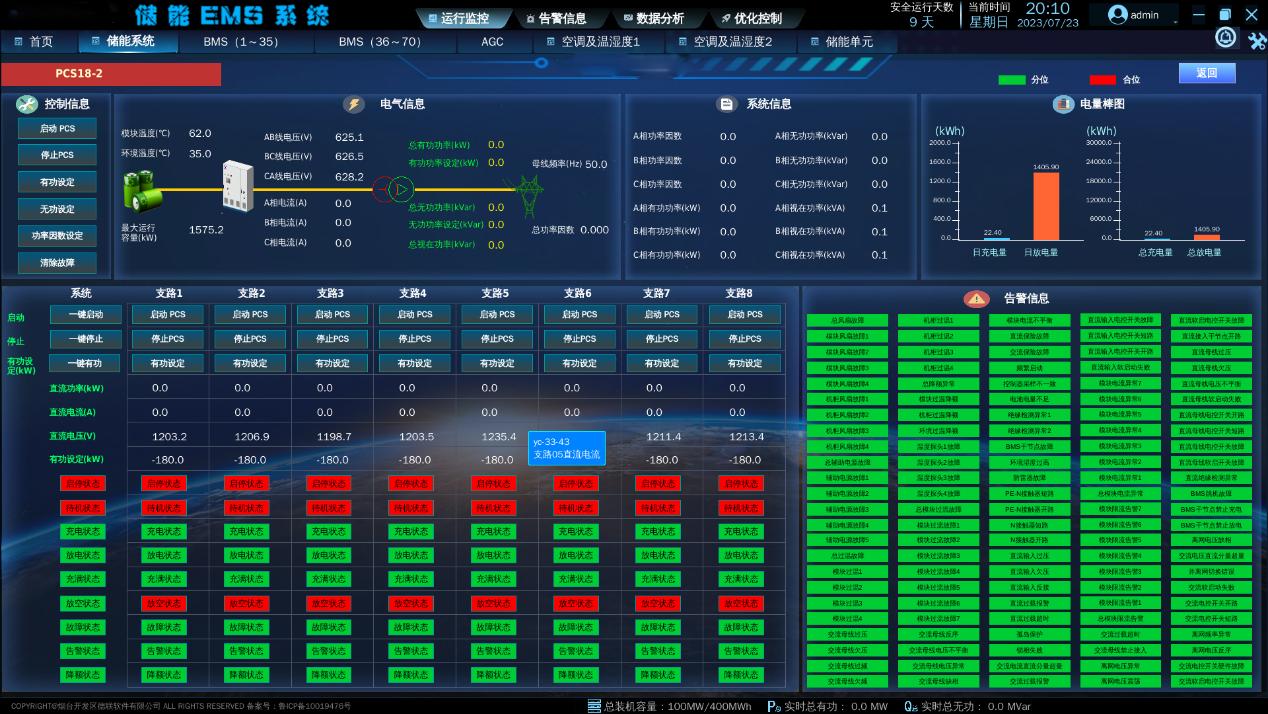Click the PCS cabinet icon in 电气信息
Viewport: 1268px width, 714px height.
(x=238, y=187)
